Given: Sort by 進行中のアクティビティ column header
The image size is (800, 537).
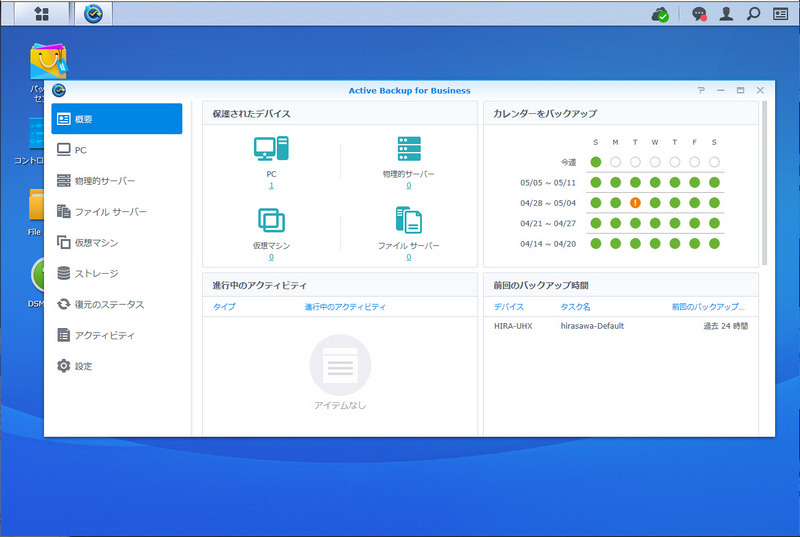Looking at the screenshot, I should click(x=345, y=306).
